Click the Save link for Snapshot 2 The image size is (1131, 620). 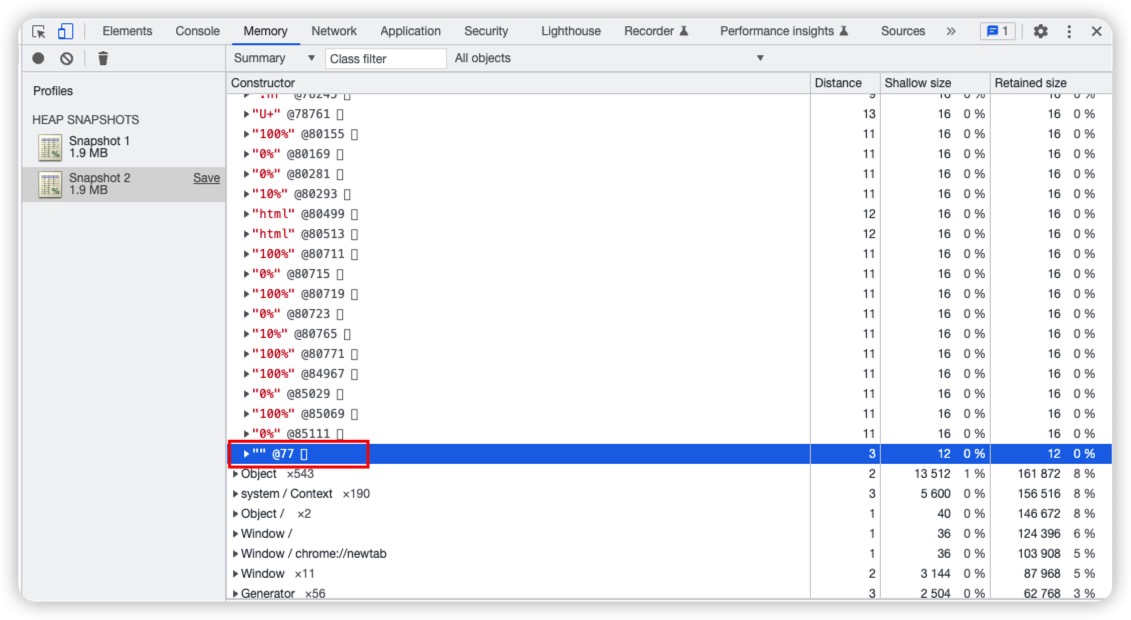coord(206,178)
